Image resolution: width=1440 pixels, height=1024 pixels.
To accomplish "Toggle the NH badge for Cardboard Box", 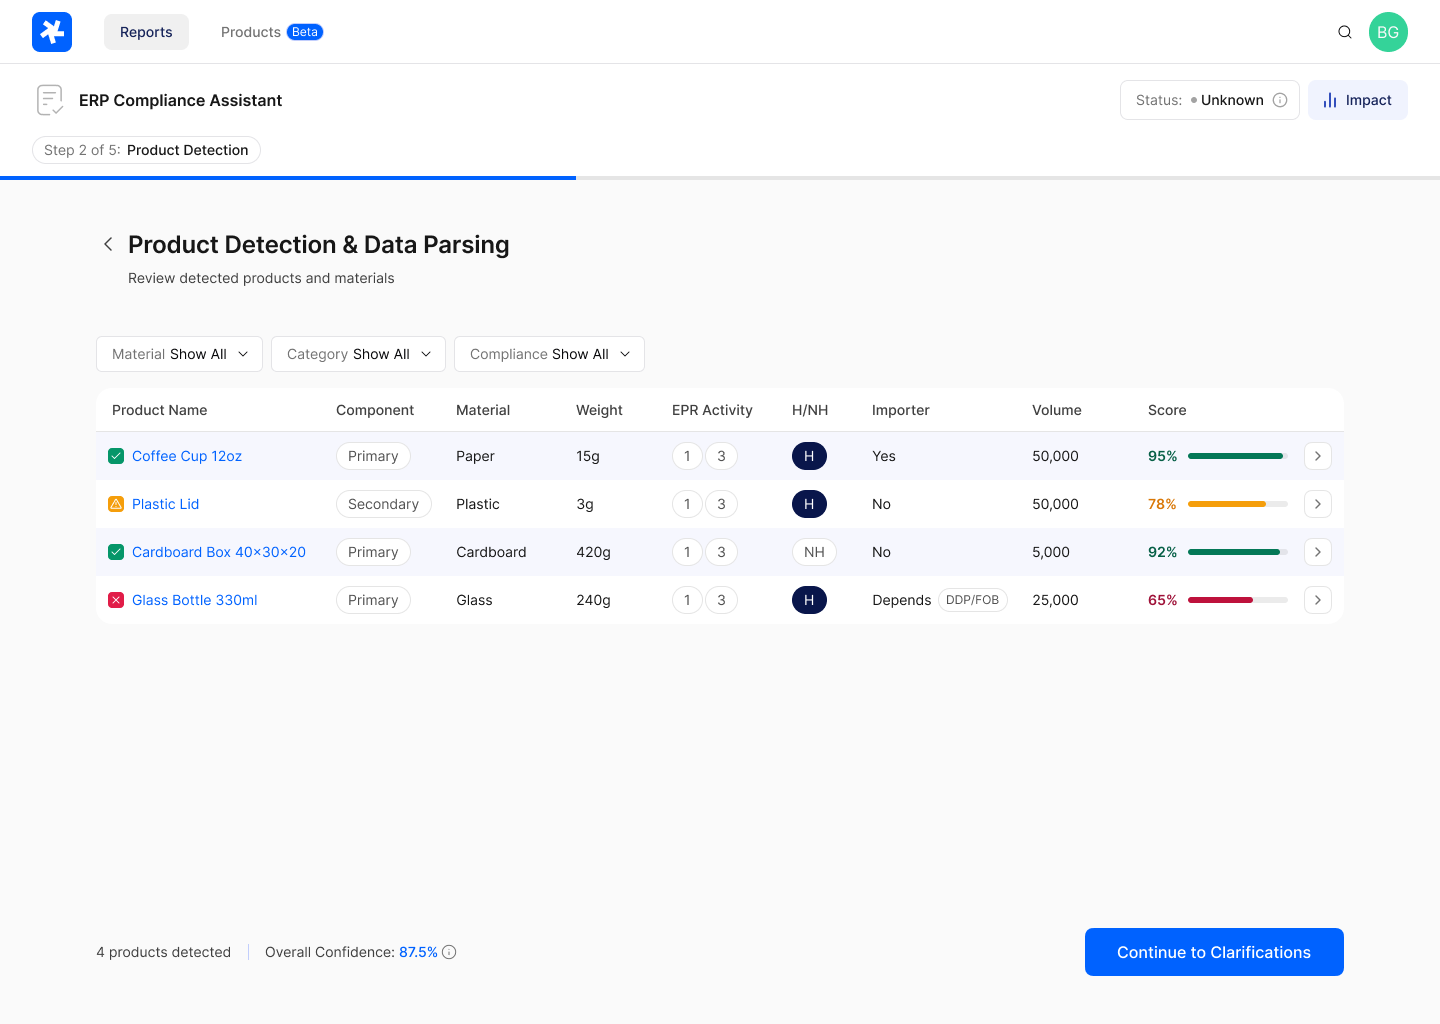I will [x=814, y=551].
